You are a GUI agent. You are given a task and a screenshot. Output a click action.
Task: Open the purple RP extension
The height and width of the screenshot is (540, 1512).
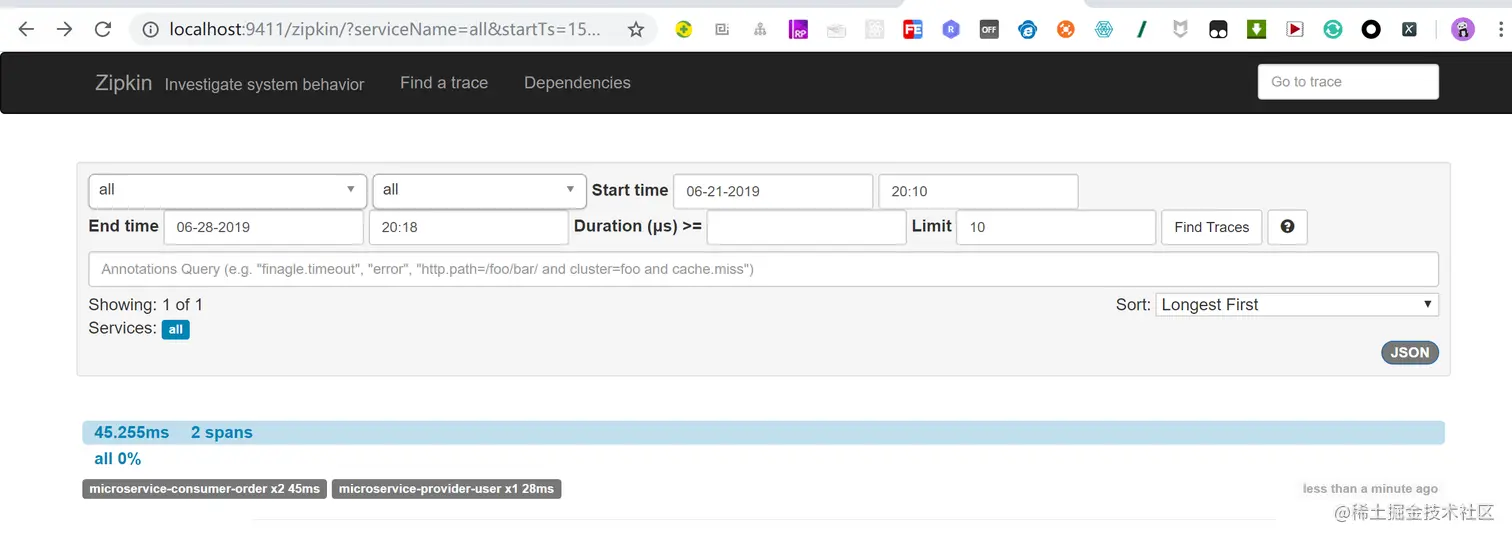[798, 30]
